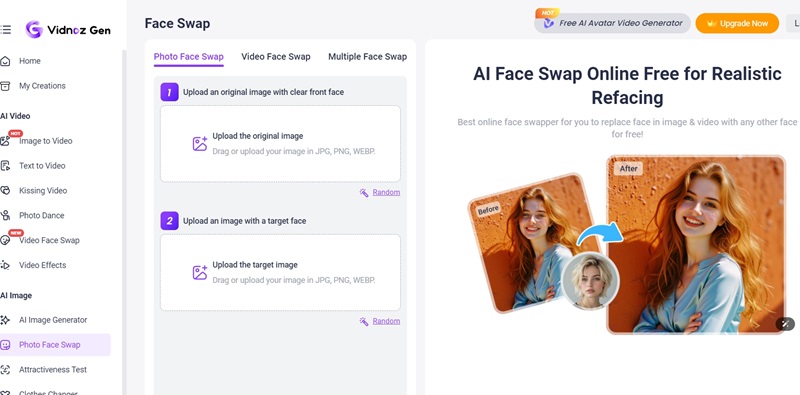Open My Creations in sidebar
This screenshot has width=800, height=395.
coord(42,86)
